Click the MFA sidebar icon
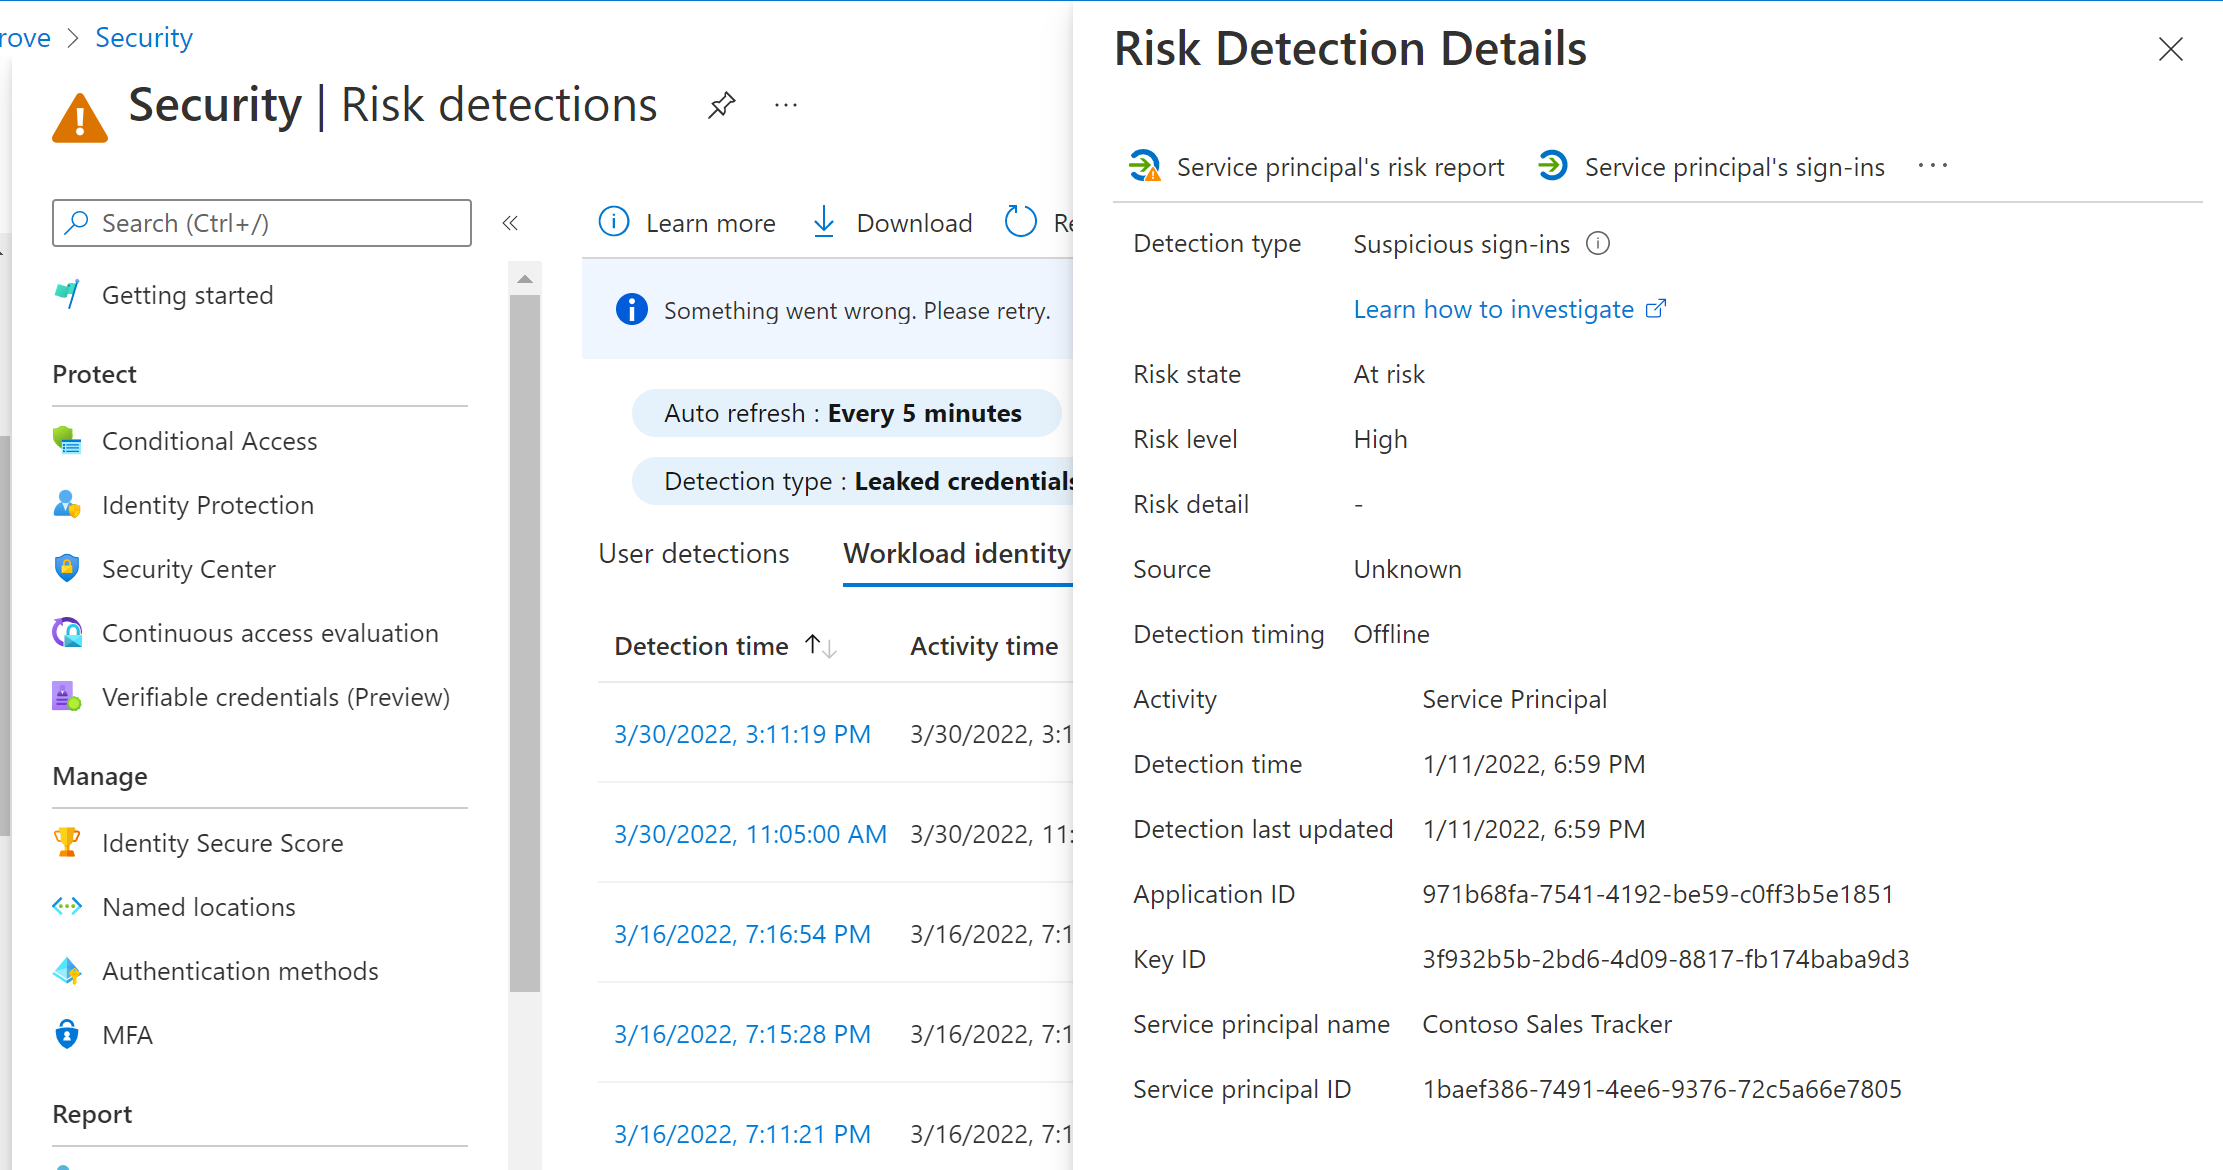The height and width of the screenshot is (1170, 2223). (68, 1032)
